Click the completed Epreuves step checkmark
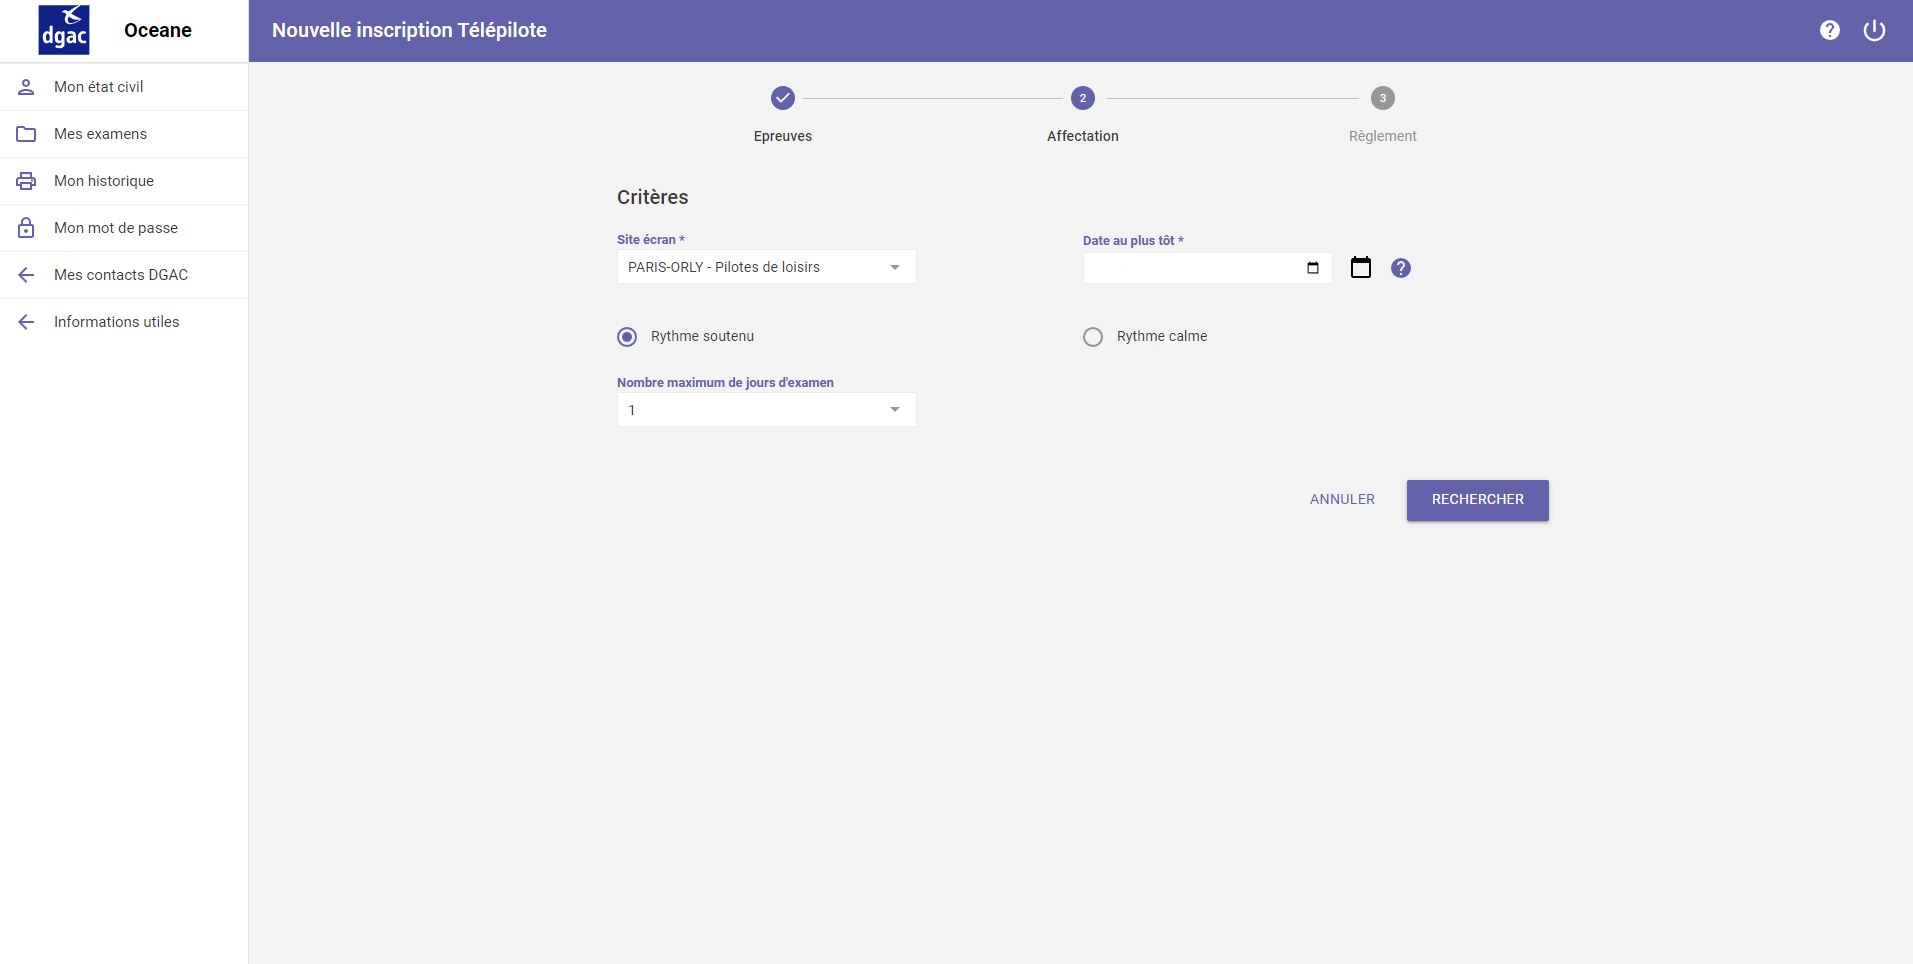Image resolution: width=1913 pixels, height=964 pixels. click(783, 98)
